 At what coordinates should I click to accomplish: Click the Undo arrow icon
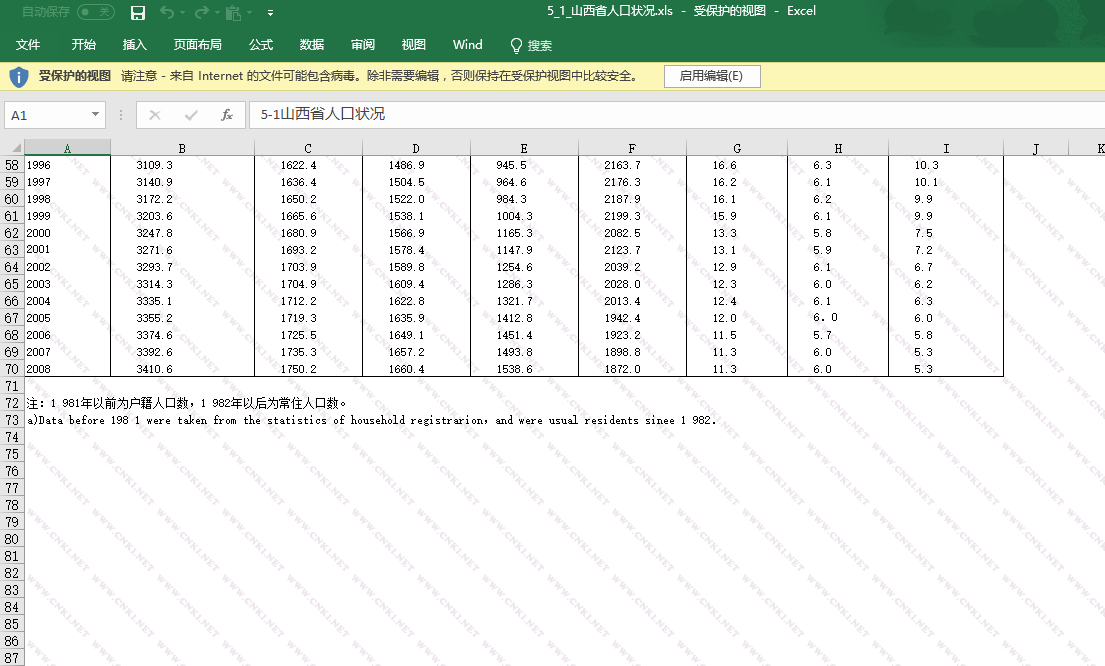coord(166,12)
